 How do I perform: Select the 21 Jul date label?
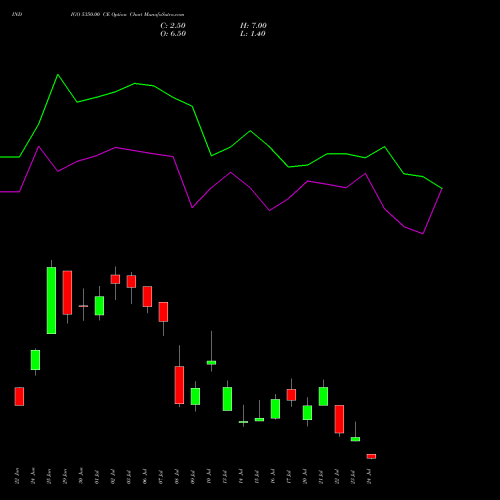click(x=321, y=476)
